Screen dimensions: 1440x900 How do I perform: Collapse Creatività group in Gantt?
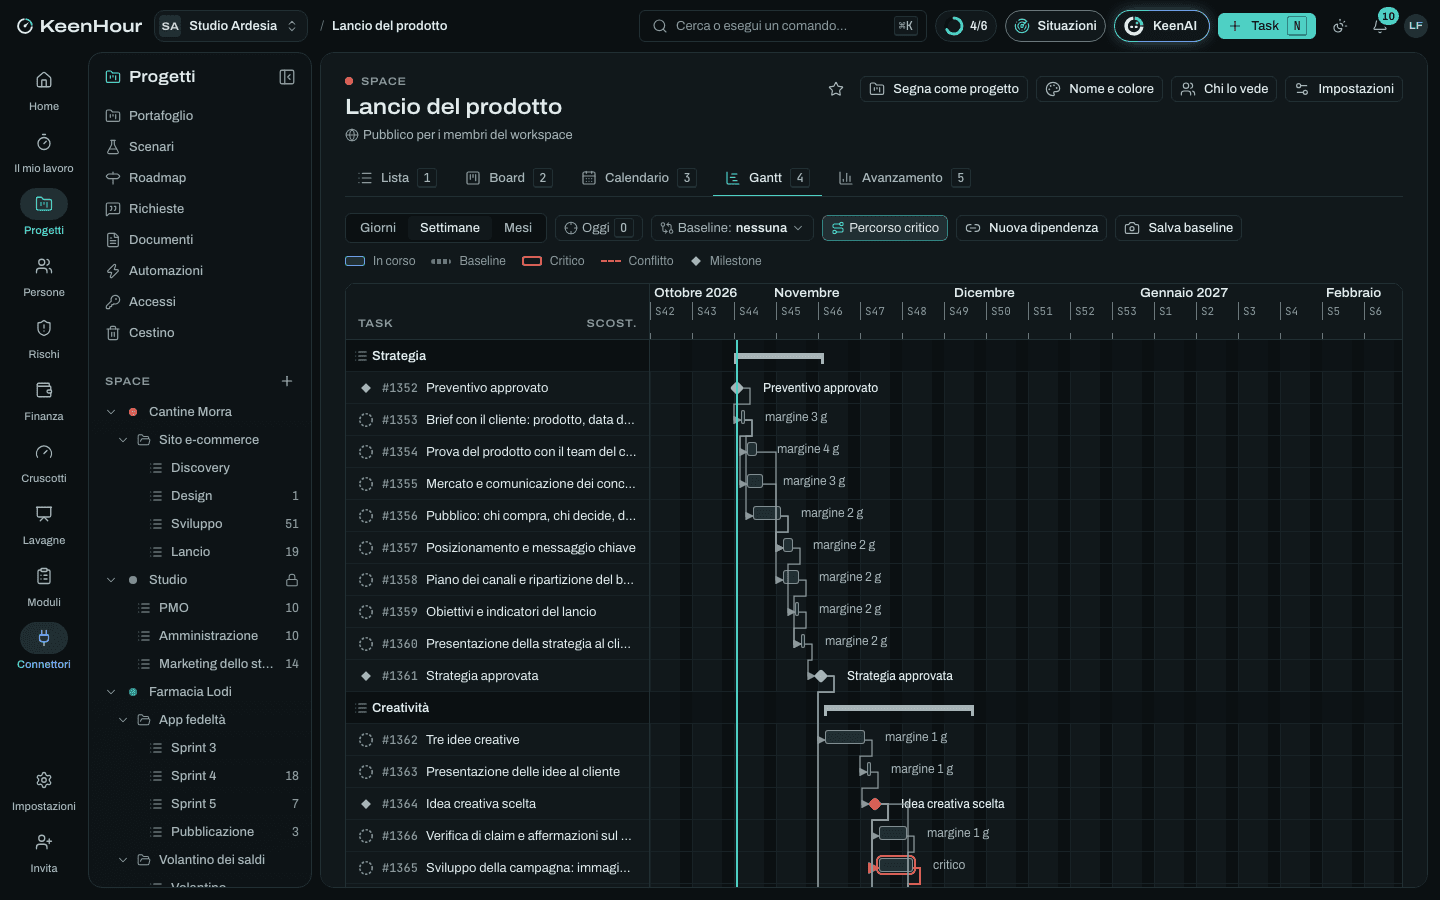tap(362, 708)
